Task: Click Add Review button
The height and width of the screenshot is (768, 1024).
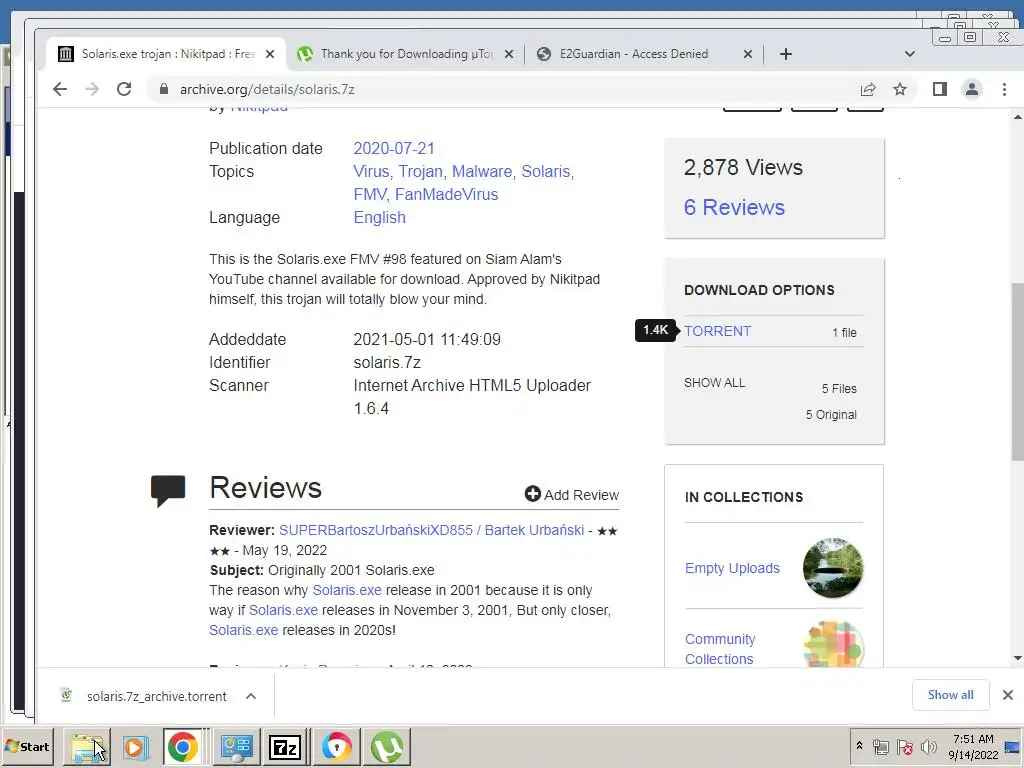Action: (571, 494)
